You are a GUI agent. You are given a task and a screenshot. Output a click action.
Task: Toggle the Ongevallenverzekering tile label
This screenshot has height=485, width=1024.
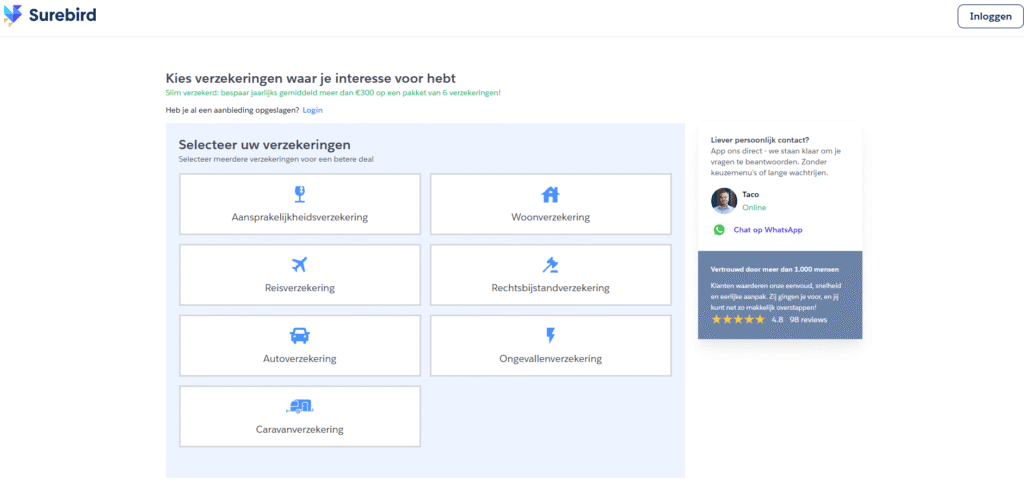(x=550, y=359)
